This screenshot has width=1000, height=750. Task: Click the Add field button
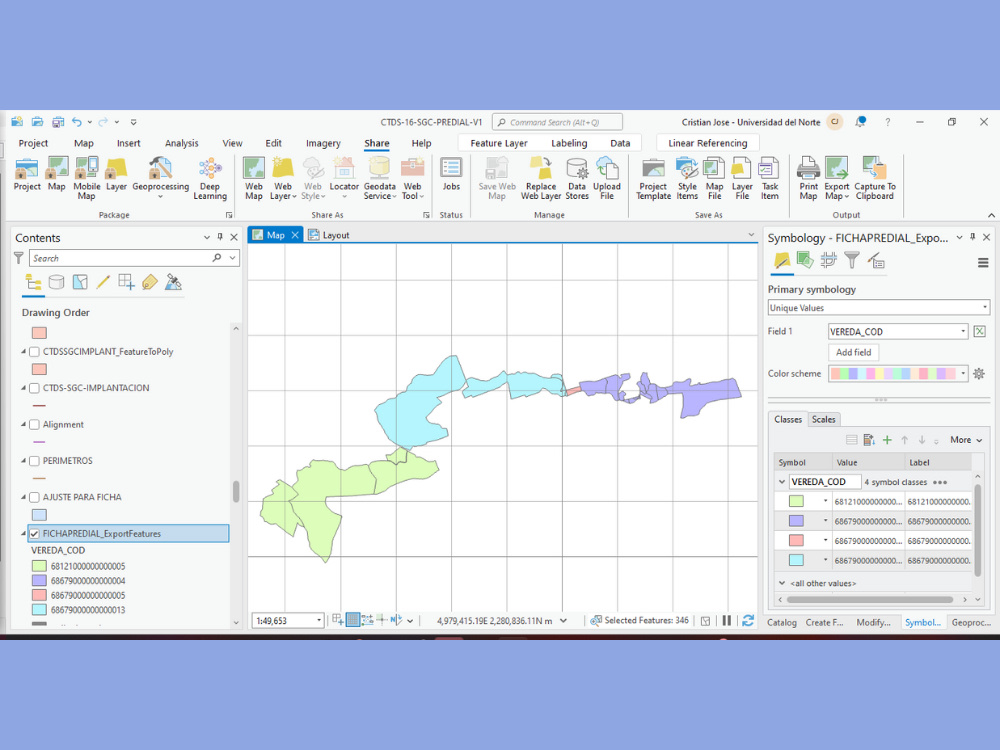[x=853, y=352]
